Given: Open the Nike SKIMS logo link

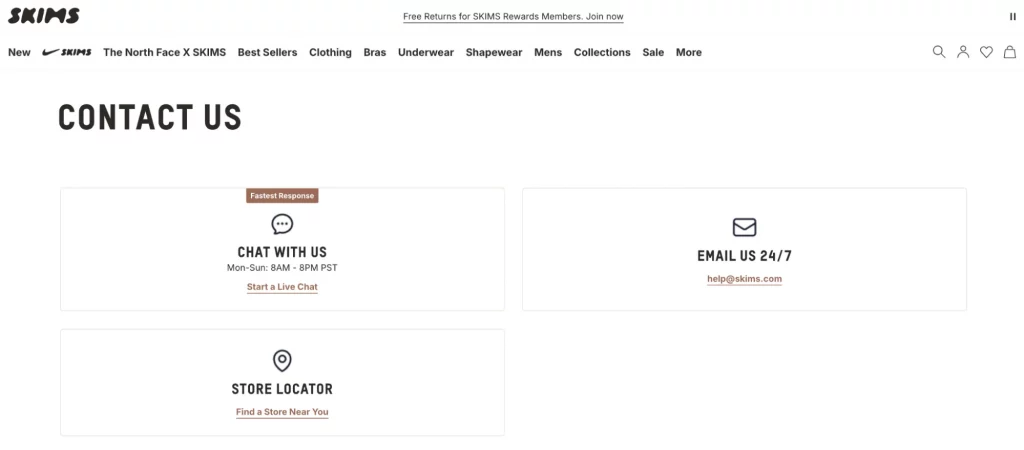Looking at the screenshot, I should [67, 52].
